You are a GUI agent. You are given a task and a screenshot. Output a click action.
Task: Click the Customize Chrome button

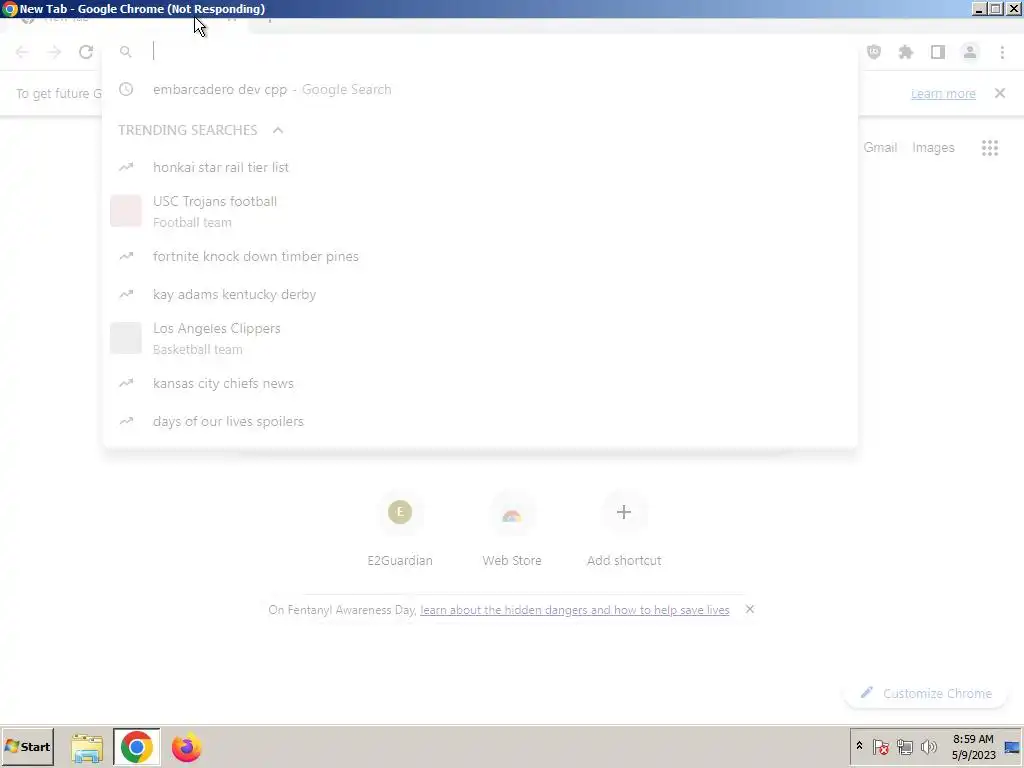point(925,694)
